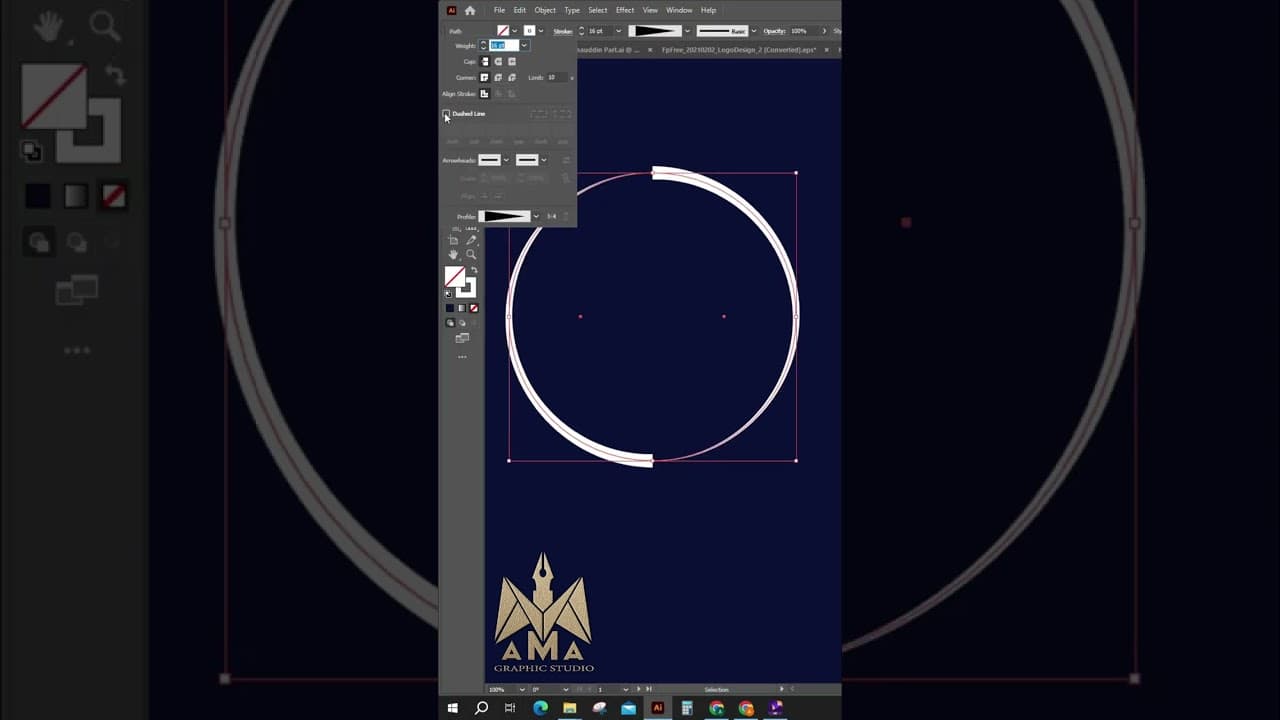
Task: Flip the stroke profile along
Action: point(551,217)
